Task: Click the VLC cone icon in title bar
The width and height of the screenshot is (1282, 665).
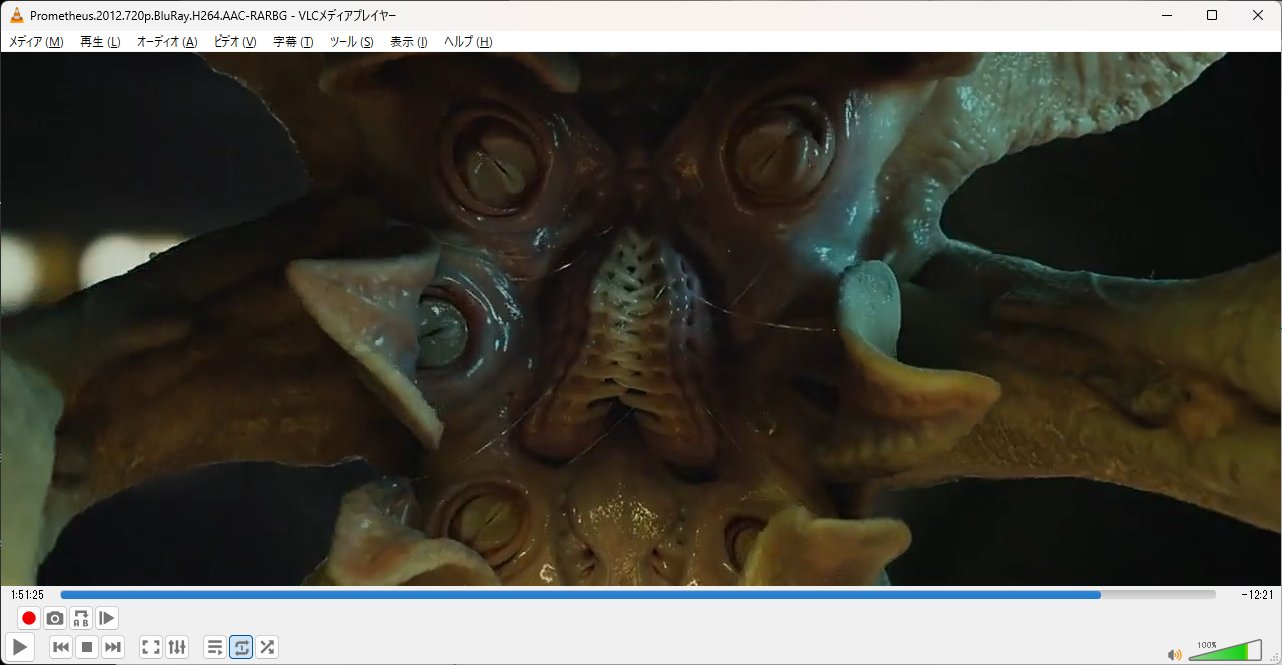Action: coord(16,15)
